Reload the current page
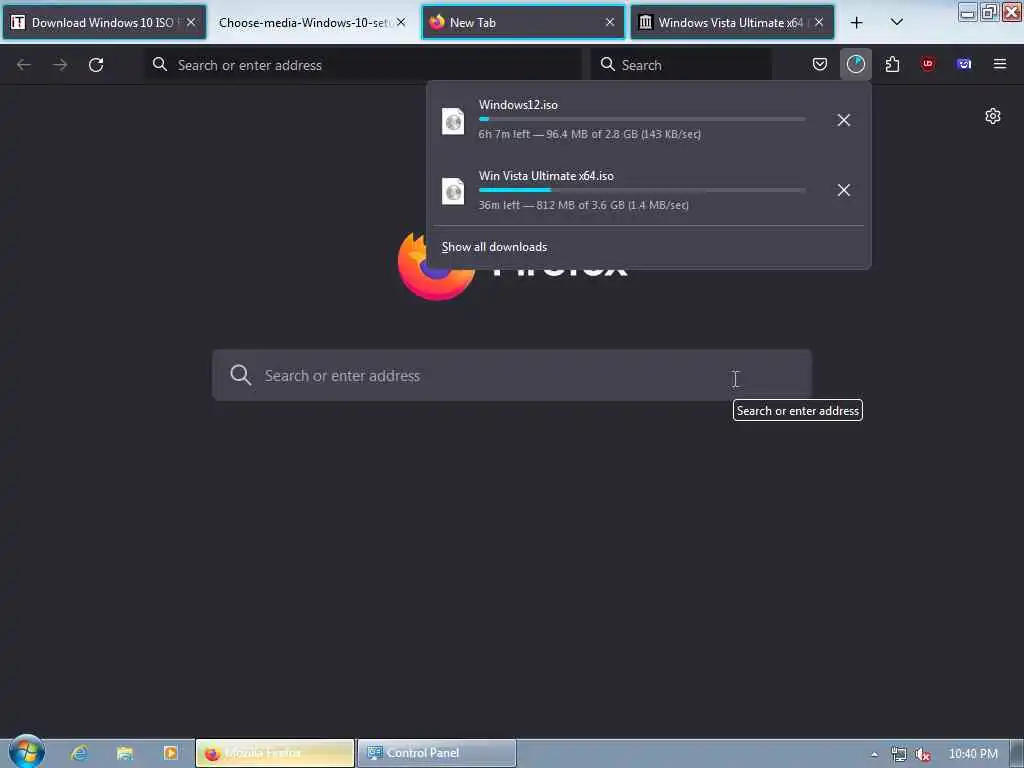 click(96, 65)
